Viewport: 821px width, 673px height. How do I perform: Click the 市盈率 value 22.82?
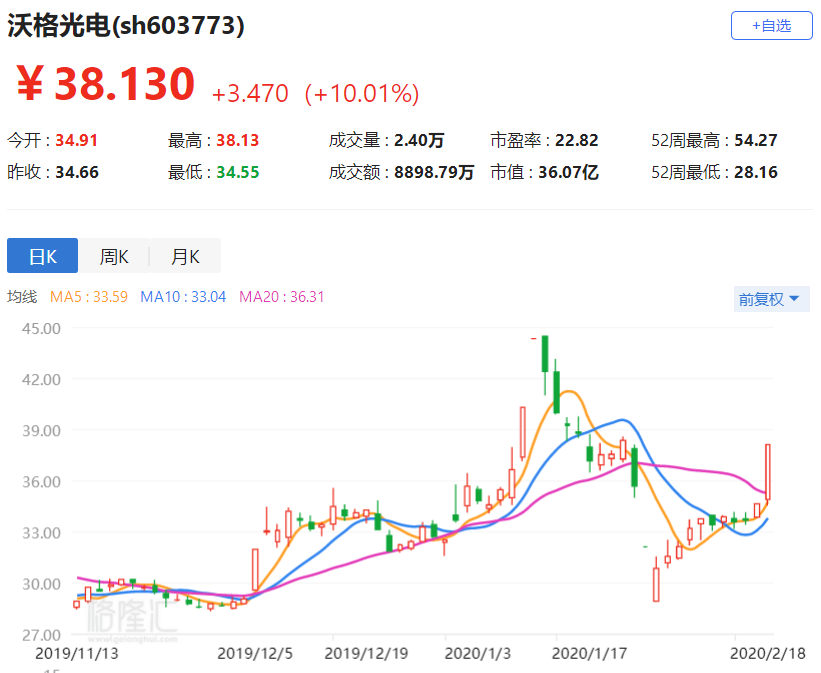click(576, 140)
